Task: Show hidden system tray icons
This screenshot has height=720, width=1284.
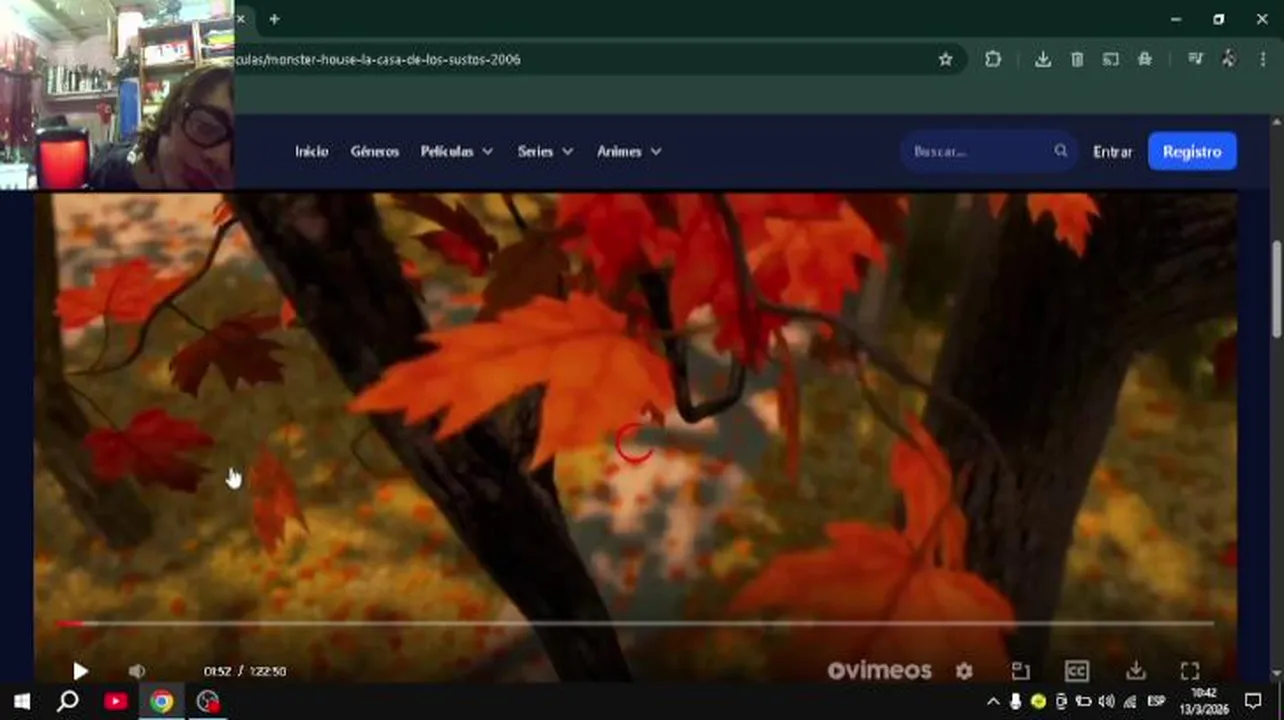Action: [x=993, y=701]
